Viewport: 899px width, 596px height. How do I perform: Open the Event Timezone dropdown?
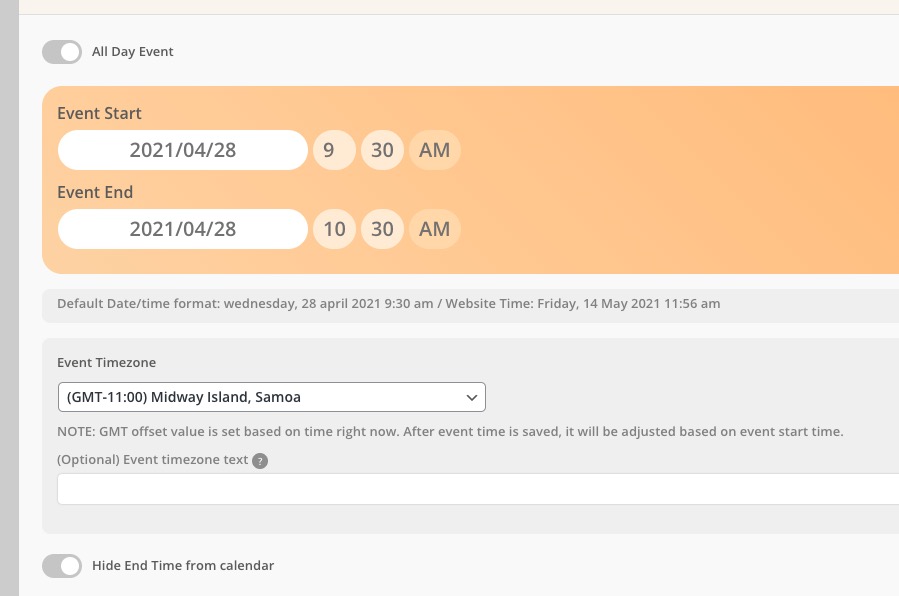pyautogui.click(x=271, y=397)
